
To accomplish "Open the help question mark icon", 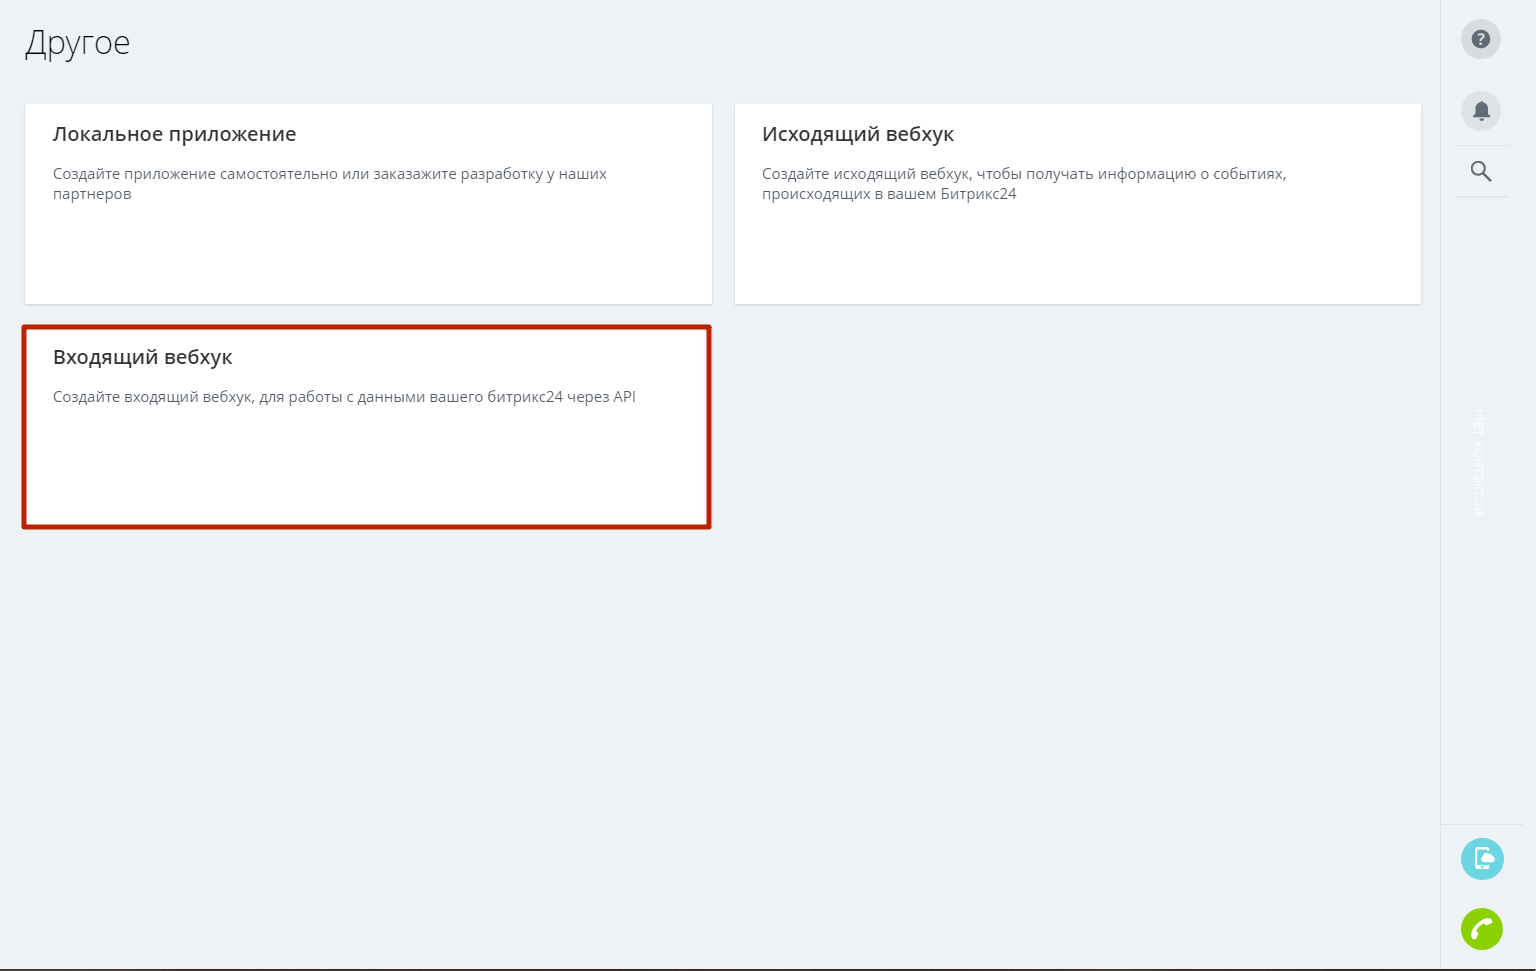I will pos(1481,39).
